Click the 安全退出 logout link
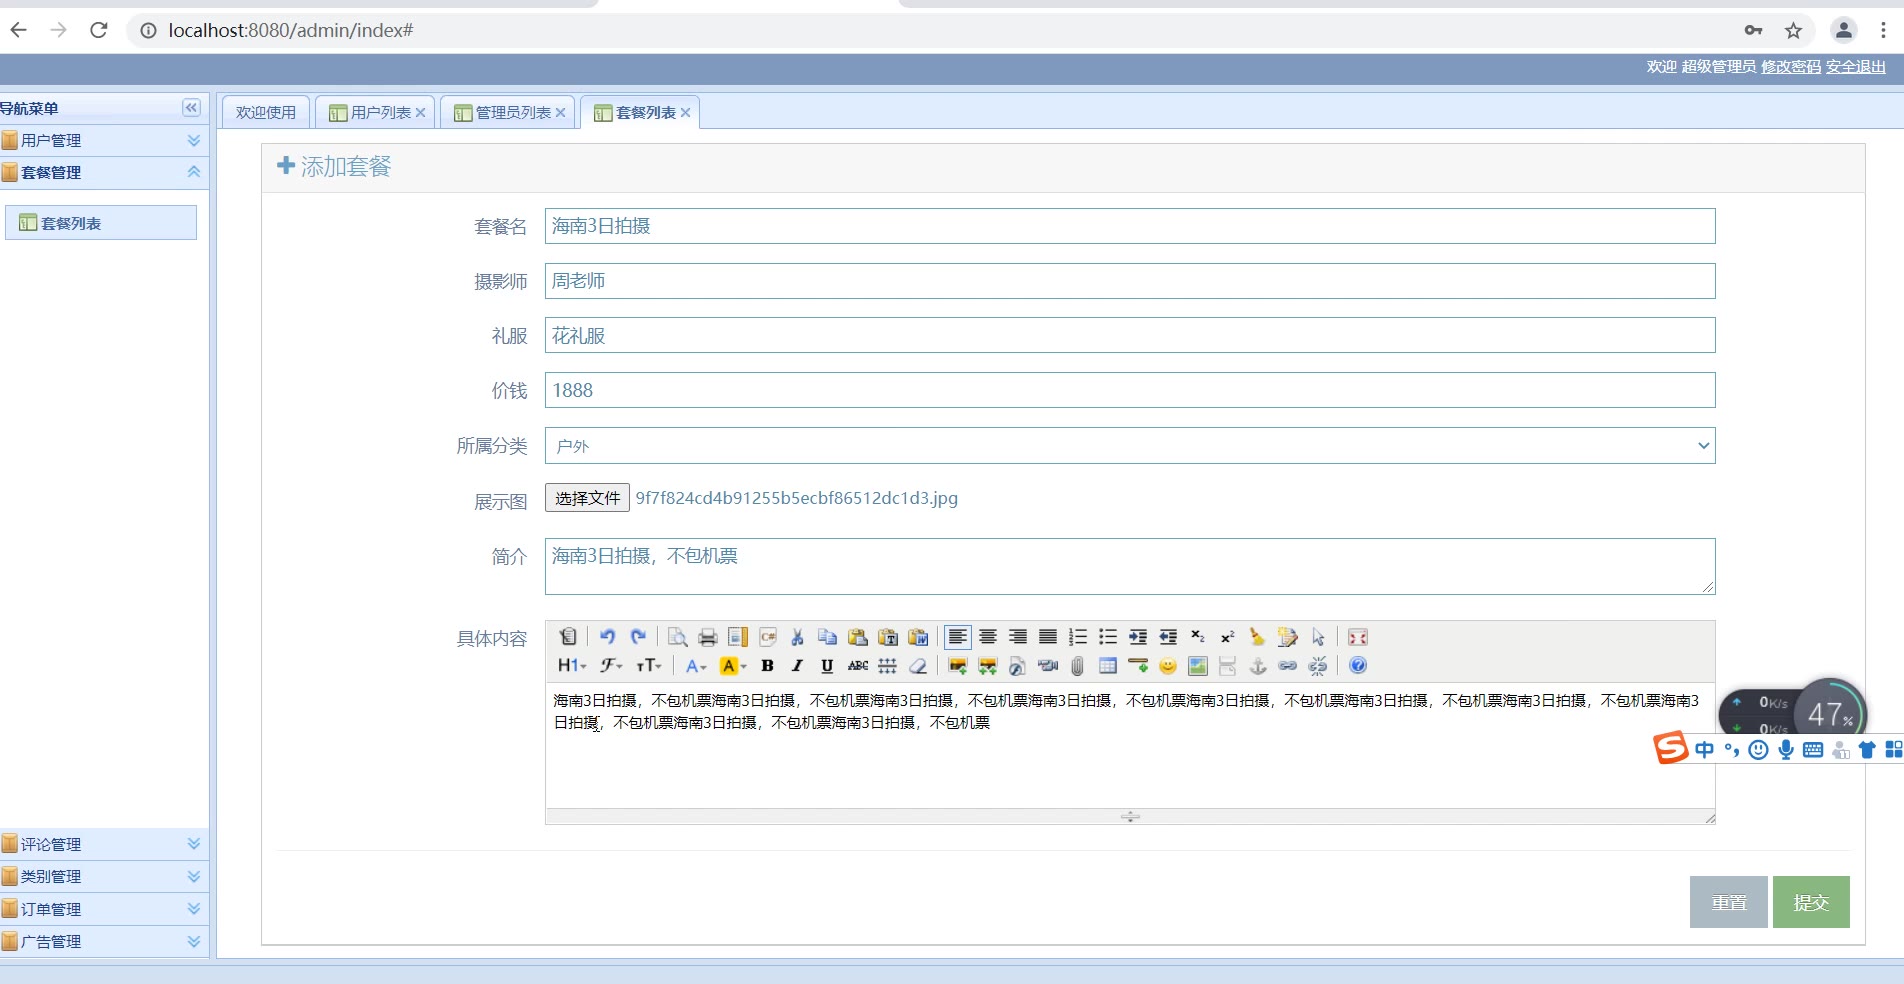Image resolution: width=1904 pixels, height=984 pixels. [x=1855, y=67]
